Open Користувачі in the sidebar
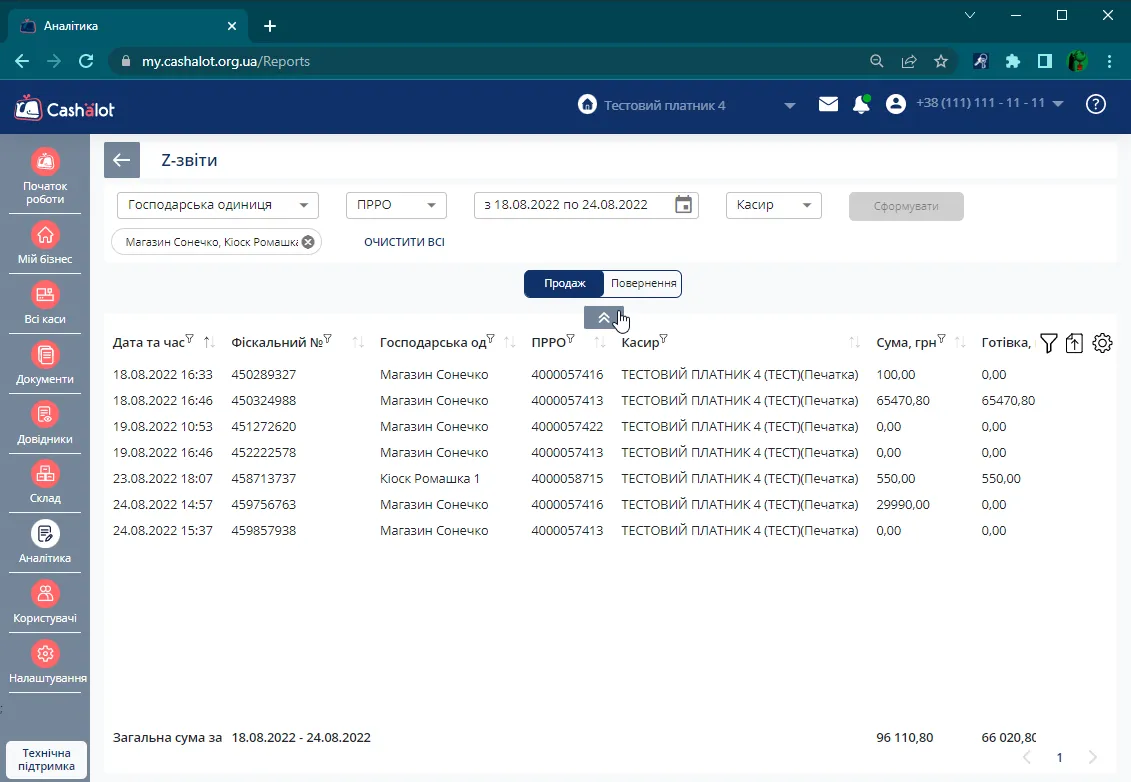Viewport: 1131px width, 782px height. click(45, 603)
